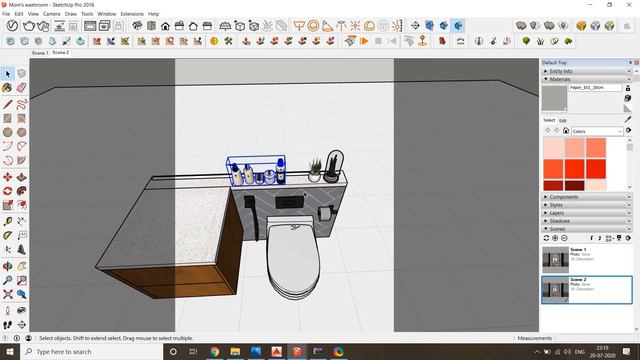Click the V-Ray render teapot icon
Image resolution: width=640 pixels, height=360 pixels.
(x=29, y=26)
